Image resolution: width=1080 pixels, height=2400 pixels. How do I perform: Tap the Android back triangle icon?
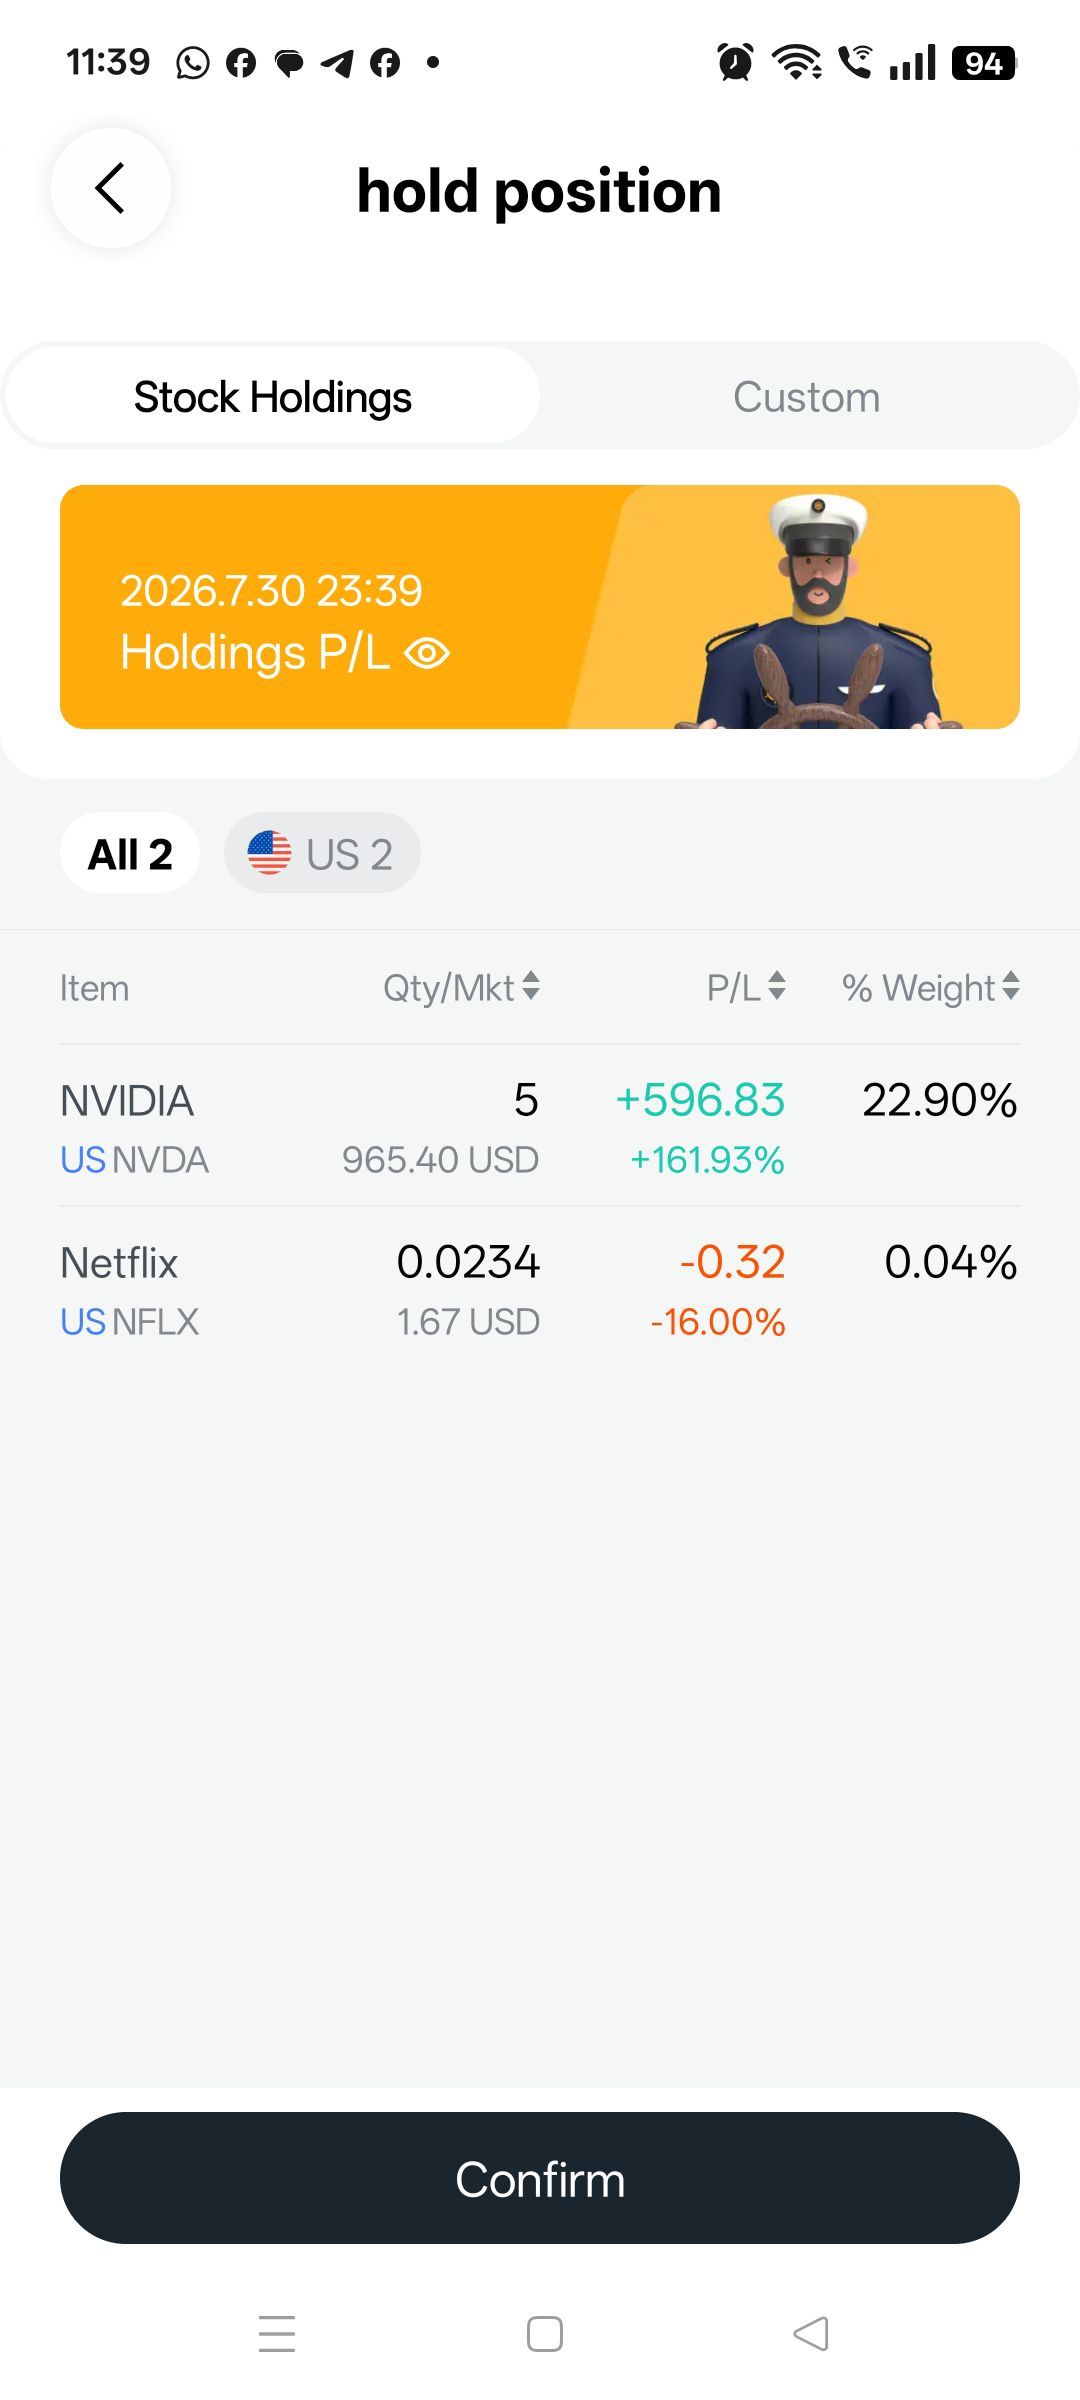pyautogui.click(x=811, y=2334)
